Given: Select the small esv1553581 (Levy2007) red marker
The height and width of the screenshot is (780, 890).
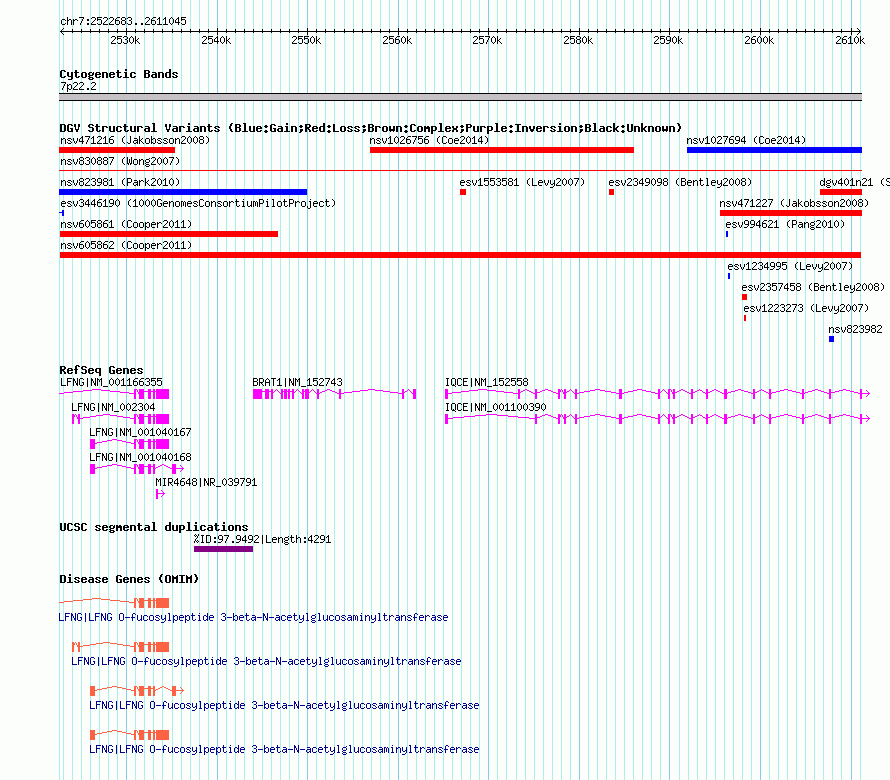Looking at the screenshot, I should [463, 192].
